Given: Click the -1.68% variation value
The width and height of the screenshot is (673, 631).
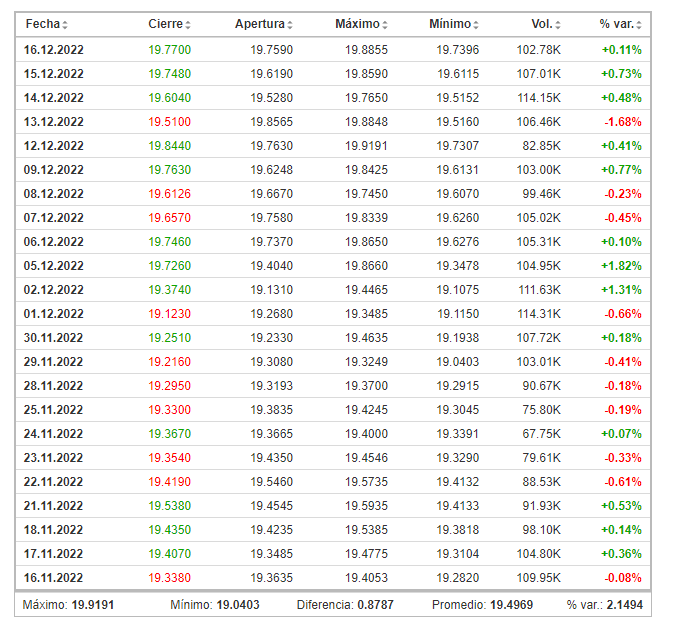Looking at the screenshot, I should [622, 121].
